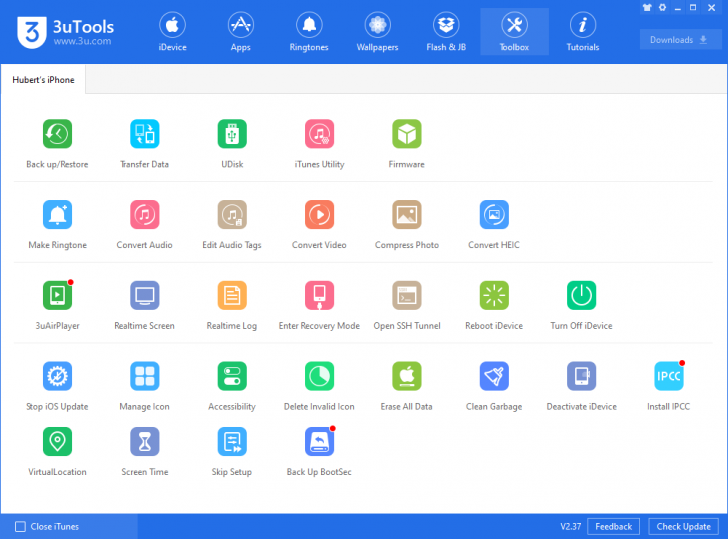728x539 pixels.
Task: Open the skin (shirt) icon in title bar
Action: [647, 7]
